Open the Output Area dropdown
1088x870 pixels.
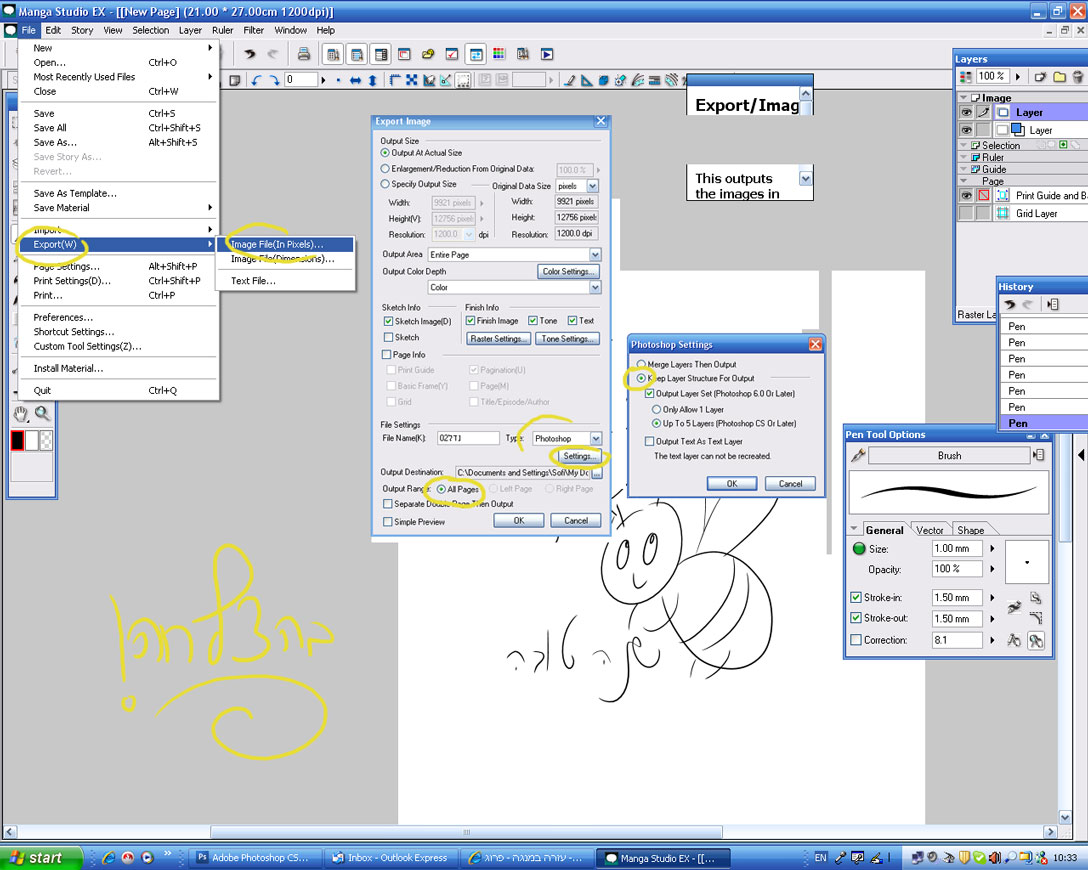595,255
